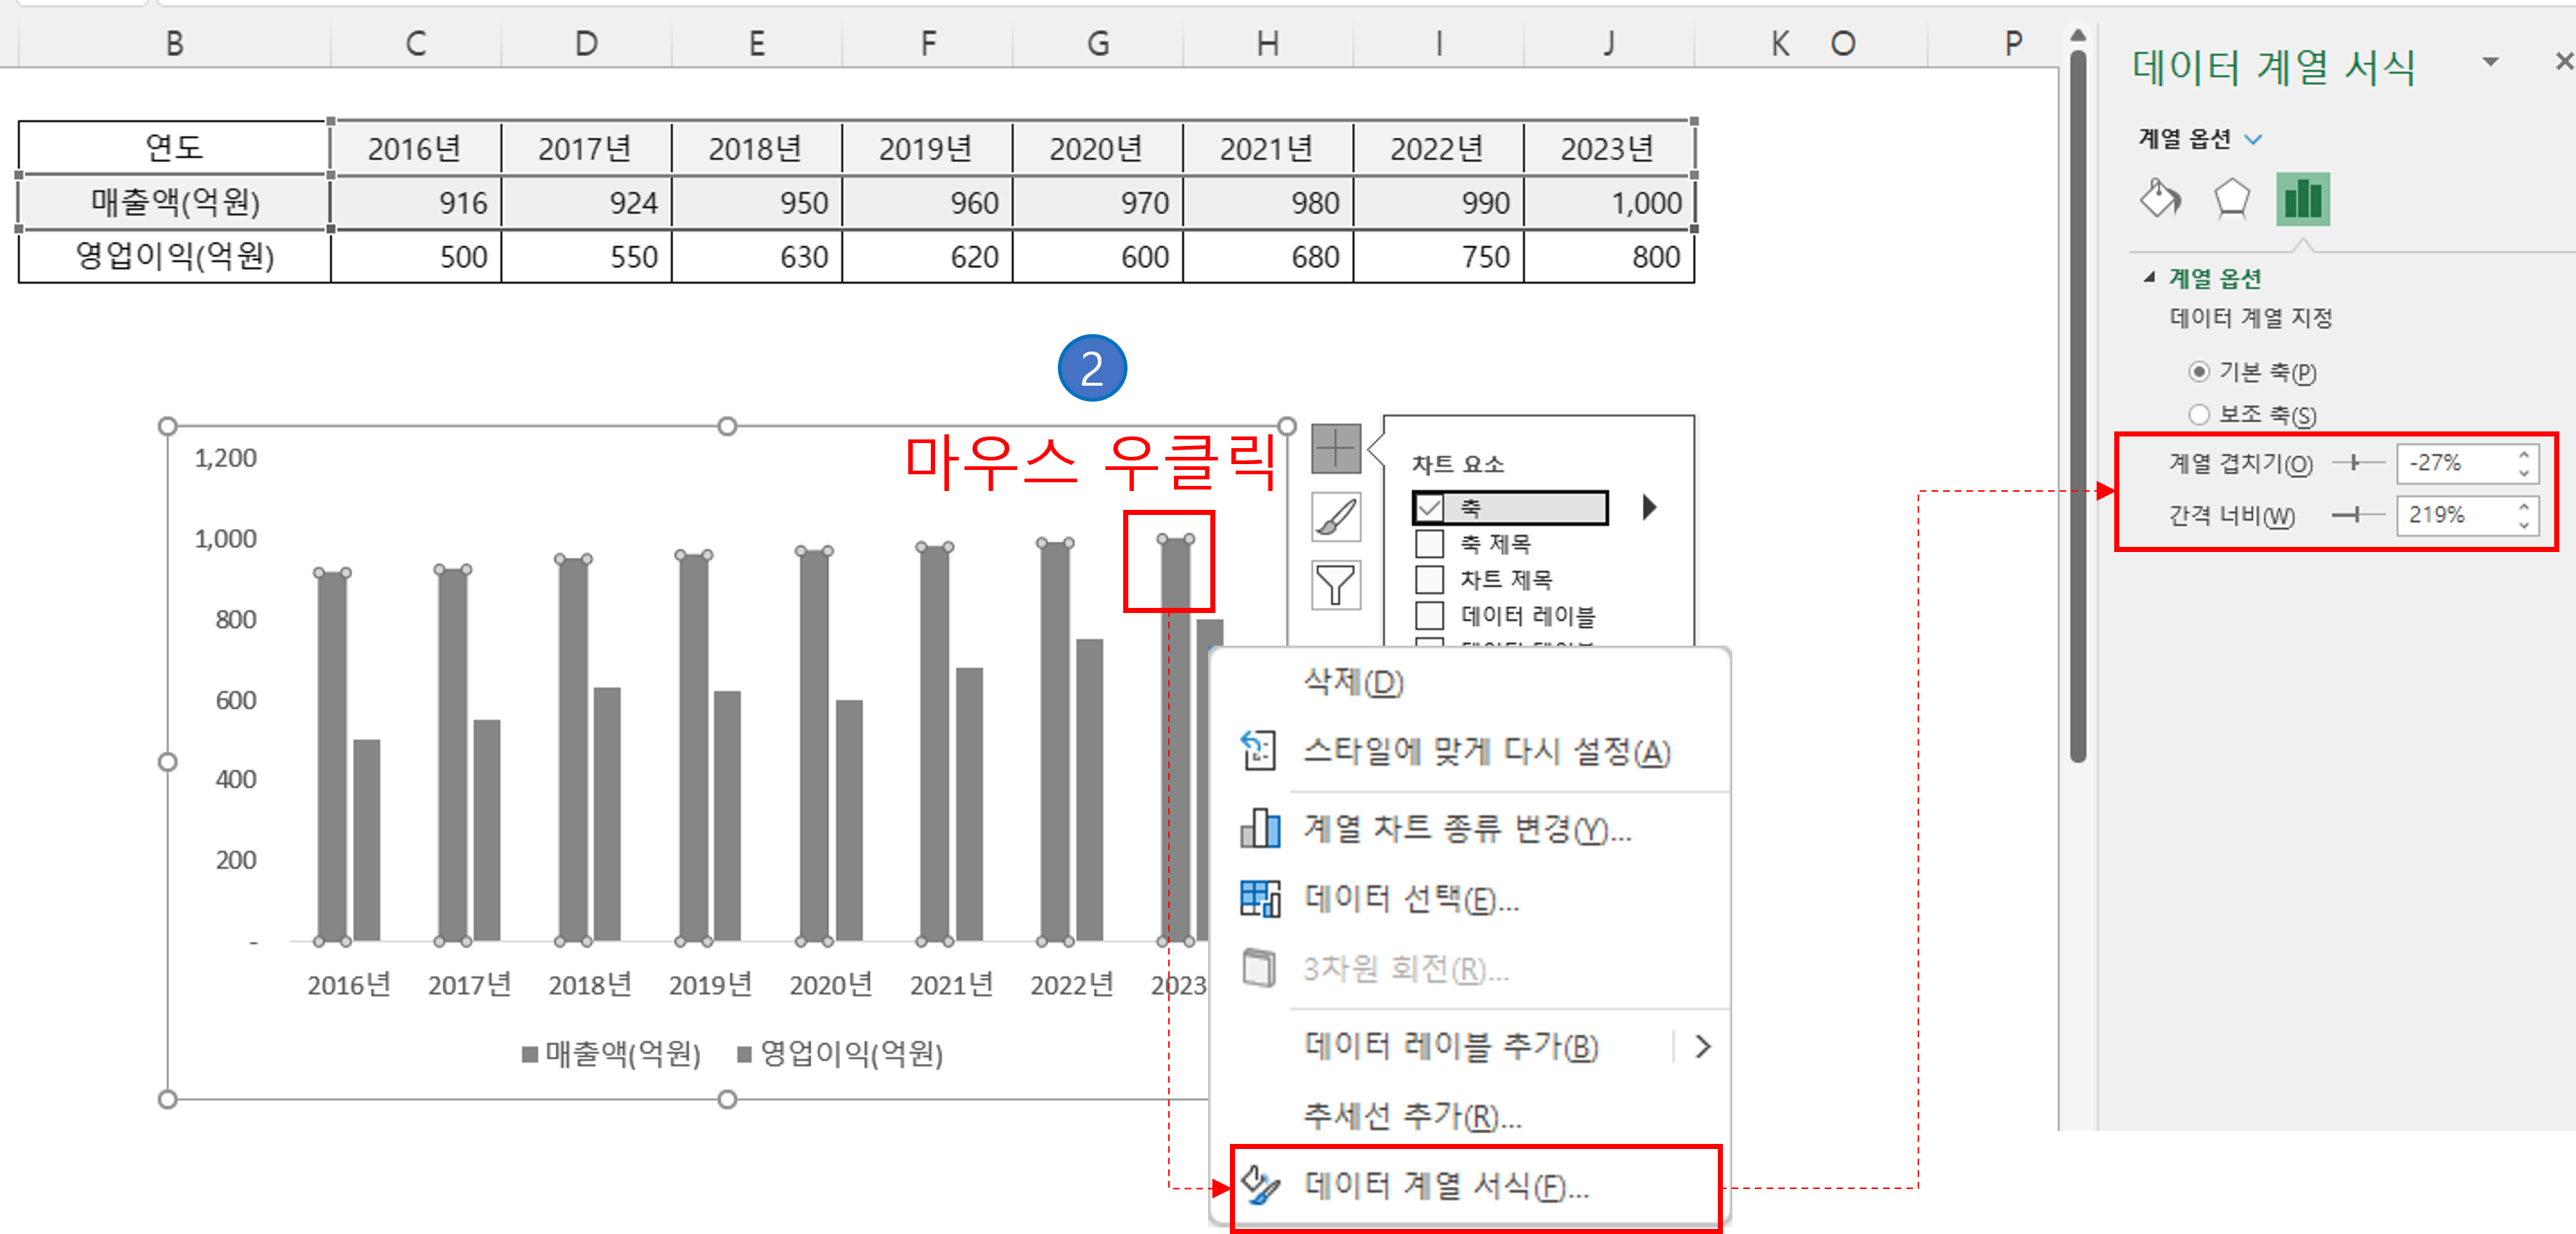
Task: Open the Effects pentagon tab
Action: [2231, 198]
